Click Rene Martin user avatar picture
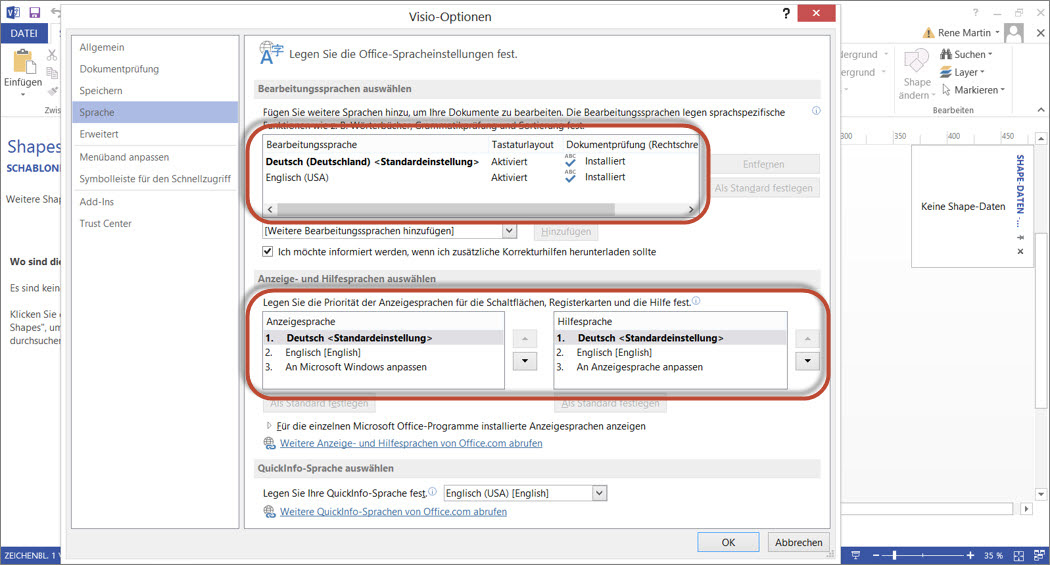Screen dimensions: 1050x565 tap(1014, 32)
